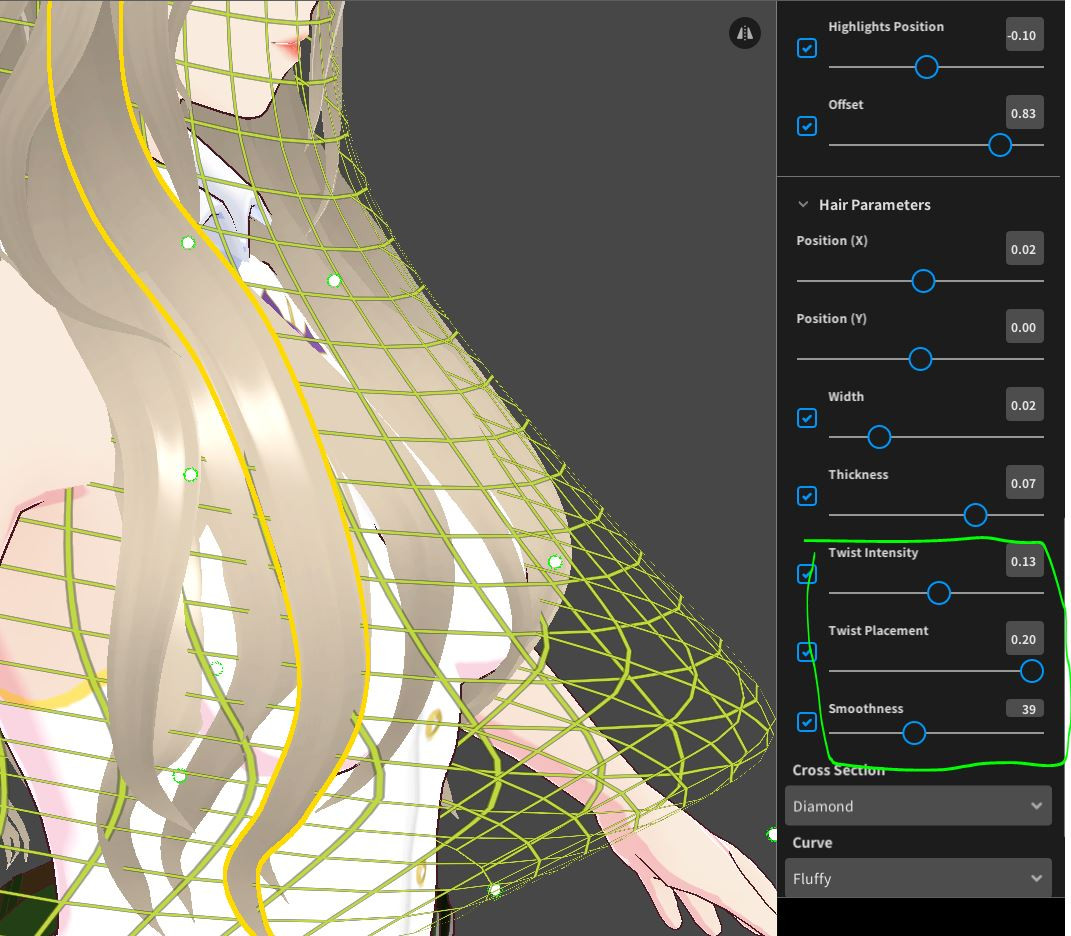
Task: Collapse the Hair Parameters section
Action: coord(803,204)
